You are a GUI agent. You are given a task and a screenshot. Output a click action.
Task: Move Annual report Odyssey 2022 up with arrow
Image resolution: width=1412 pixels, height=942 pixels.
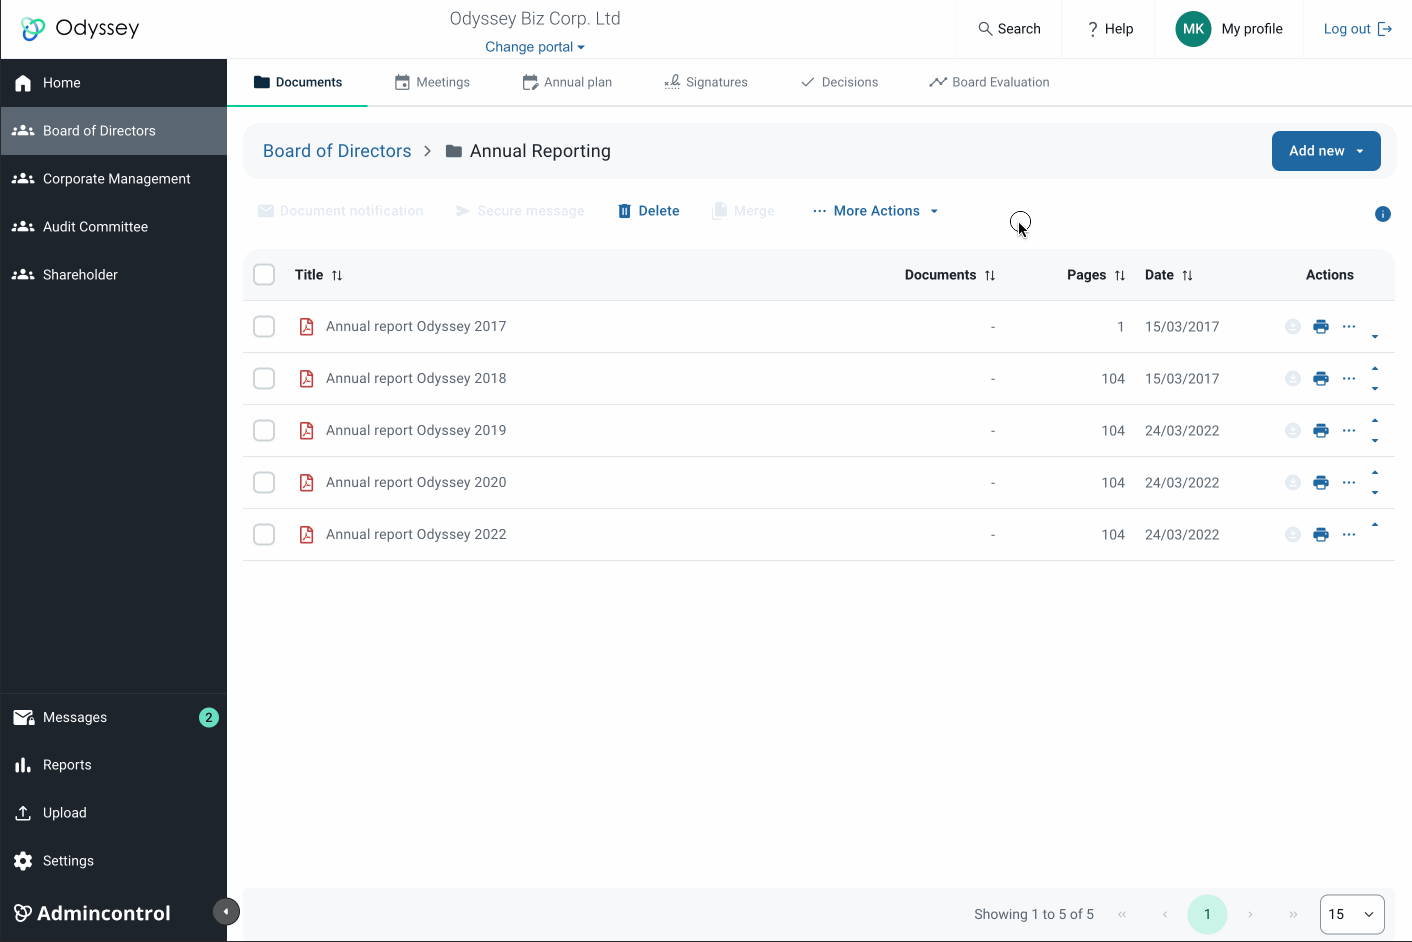[x=1375, y=525]
